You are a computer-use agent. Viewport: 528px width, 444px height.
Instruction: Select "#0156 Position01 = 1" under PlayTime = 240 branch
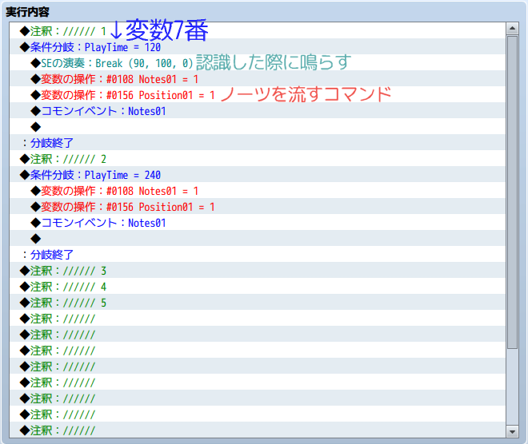click(x=258, y=207)
